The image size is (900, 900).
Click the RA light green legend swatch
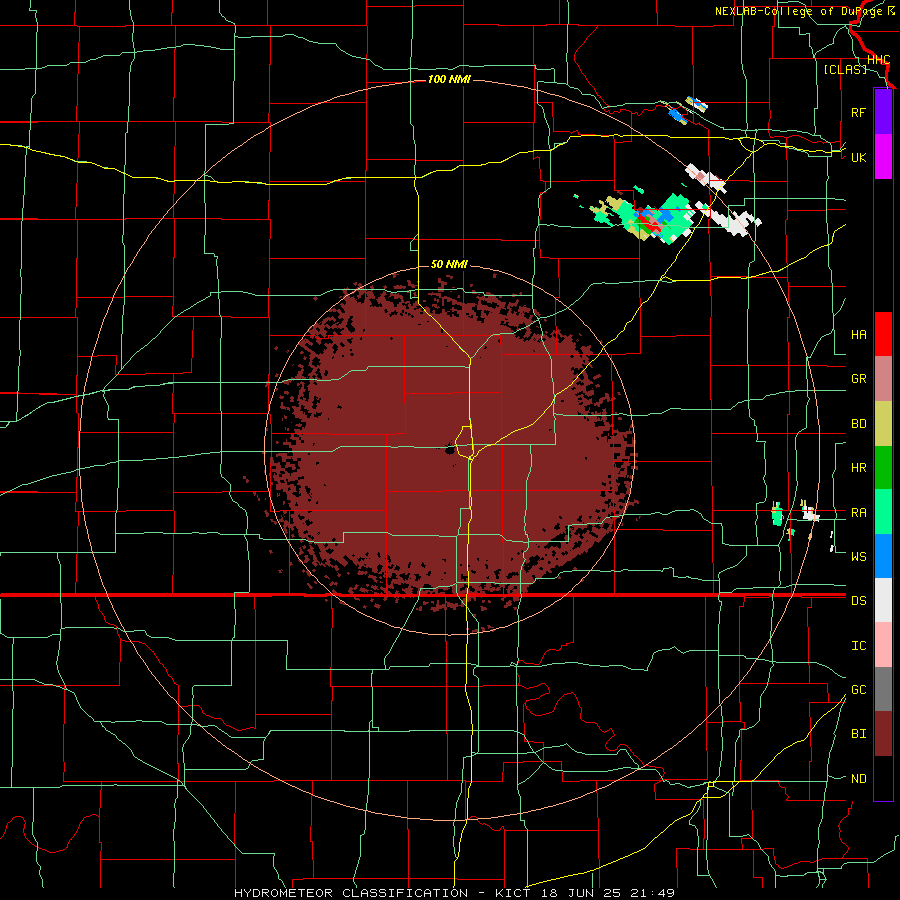pos(883,512)
